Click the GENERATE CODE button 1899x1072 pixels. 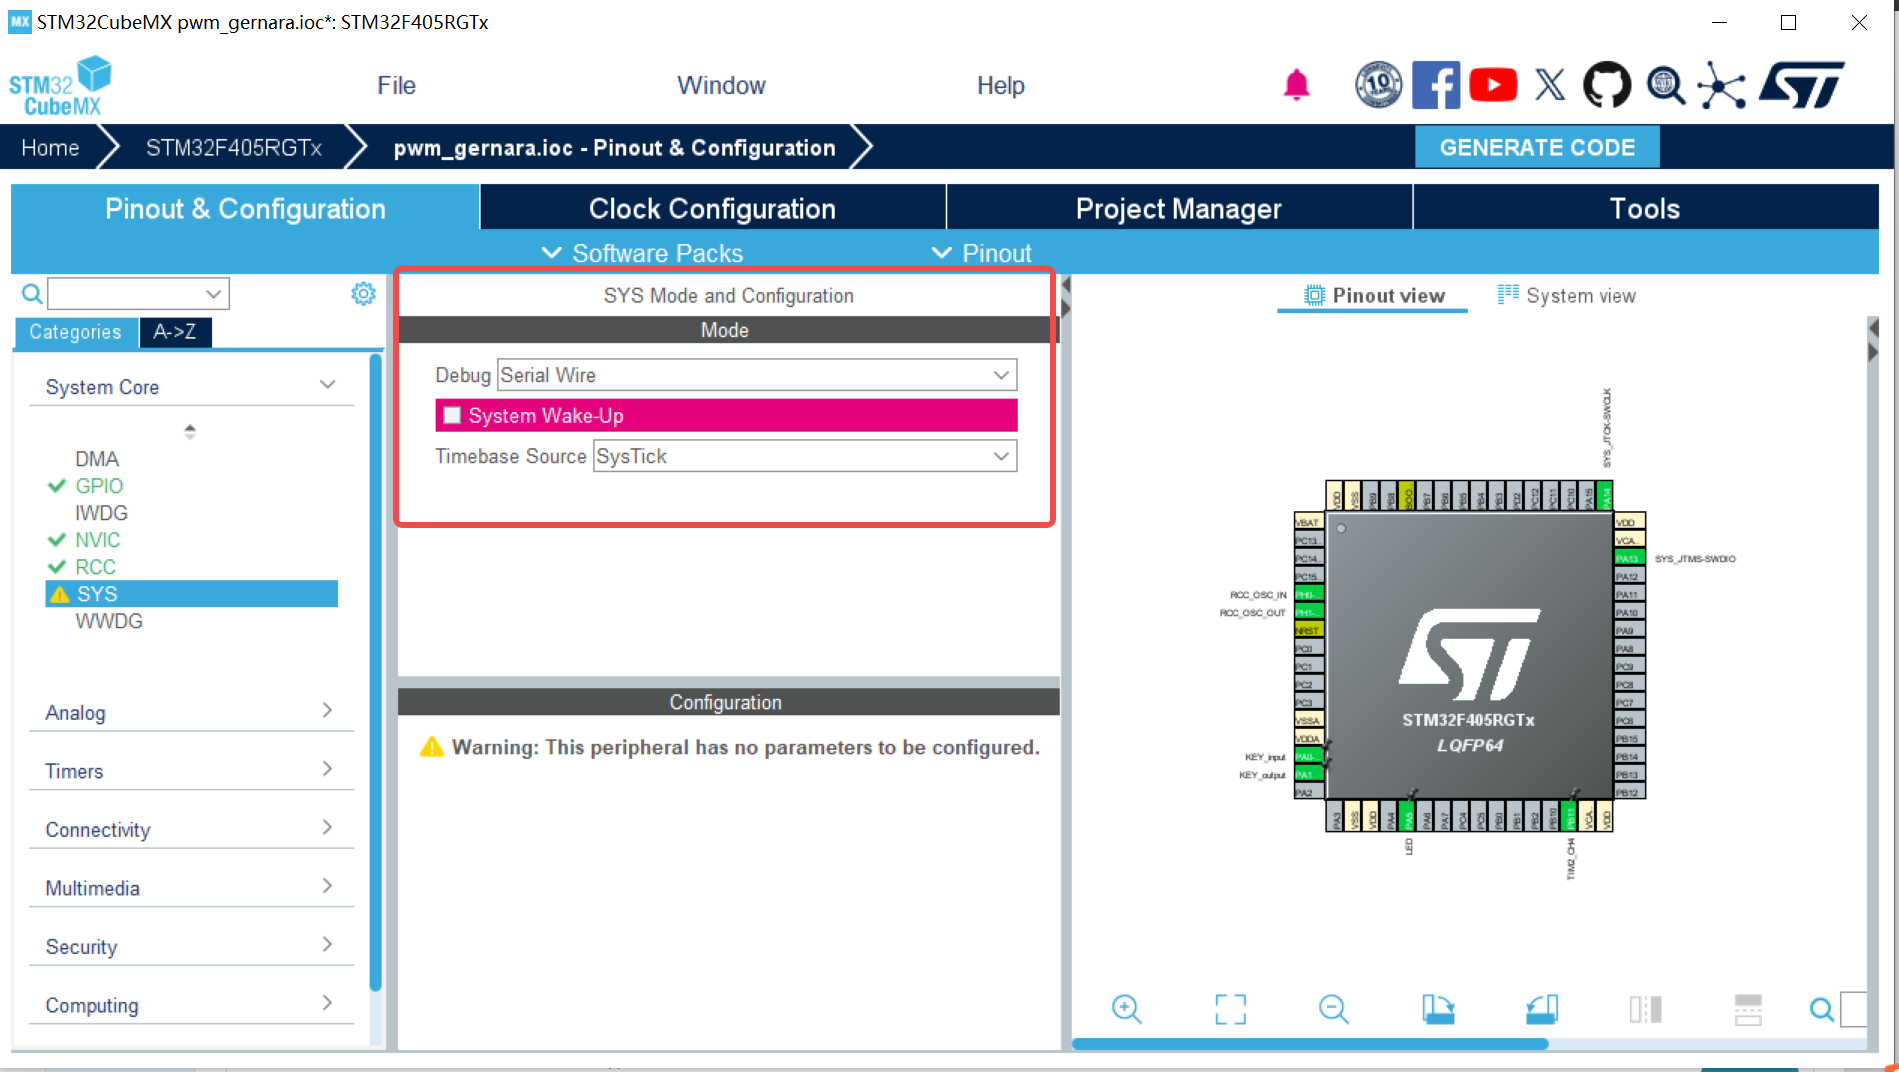click(1537, 147)
